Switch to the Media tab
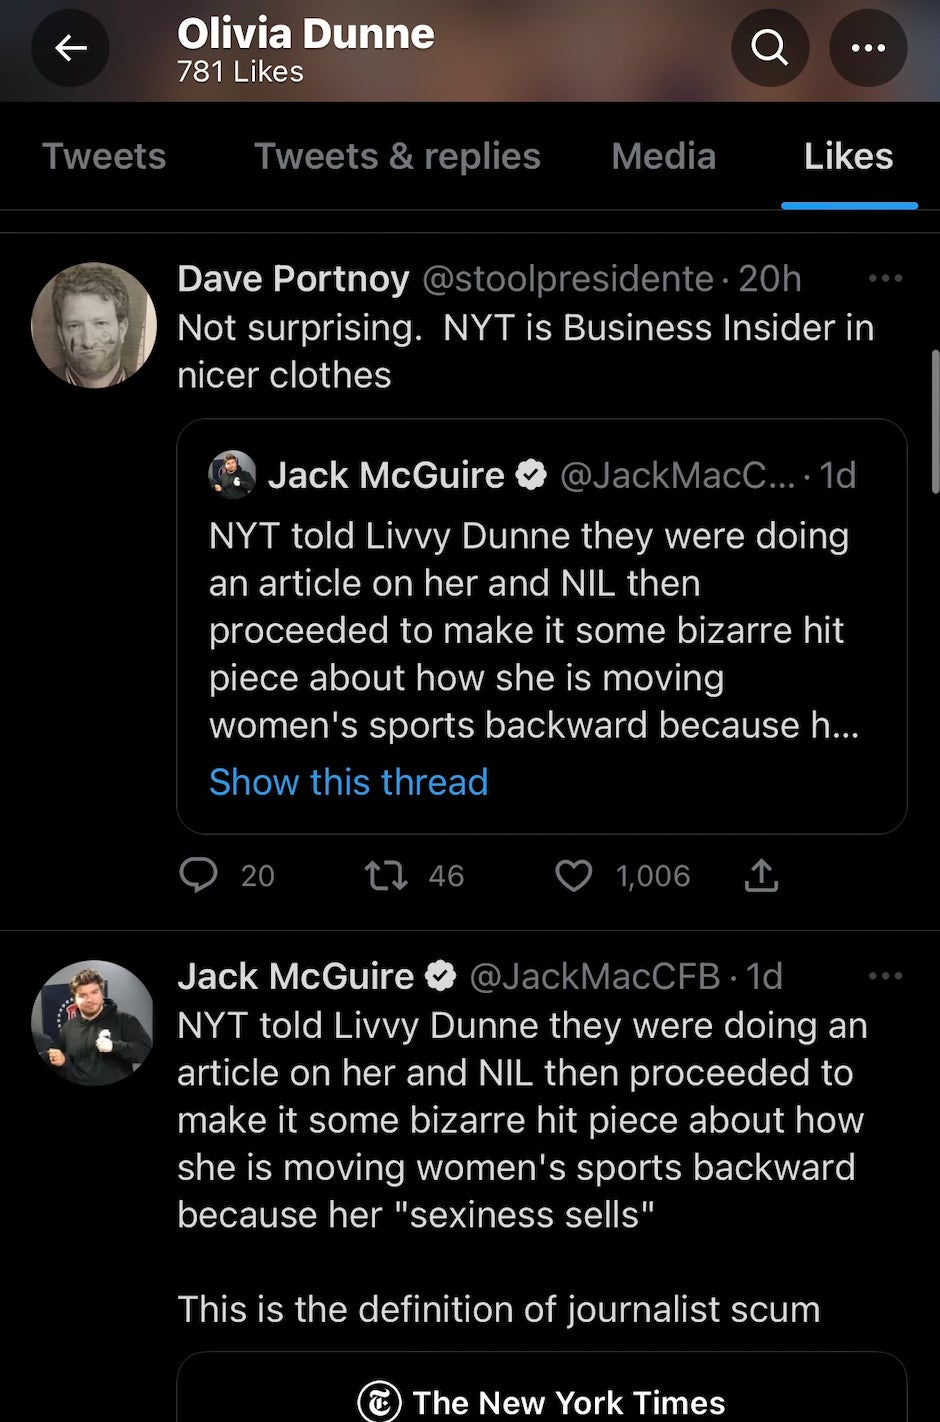Image resolution: width=940 pixels, height=1422 pixels. (664, 156)
